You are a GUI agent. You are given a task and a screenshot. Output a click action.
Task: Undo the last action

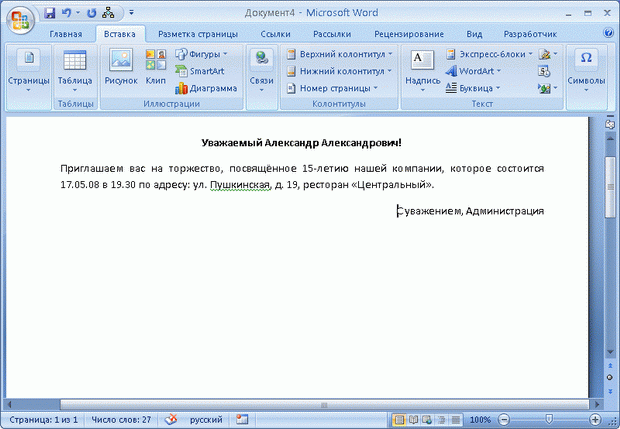(x=66, y=13)
